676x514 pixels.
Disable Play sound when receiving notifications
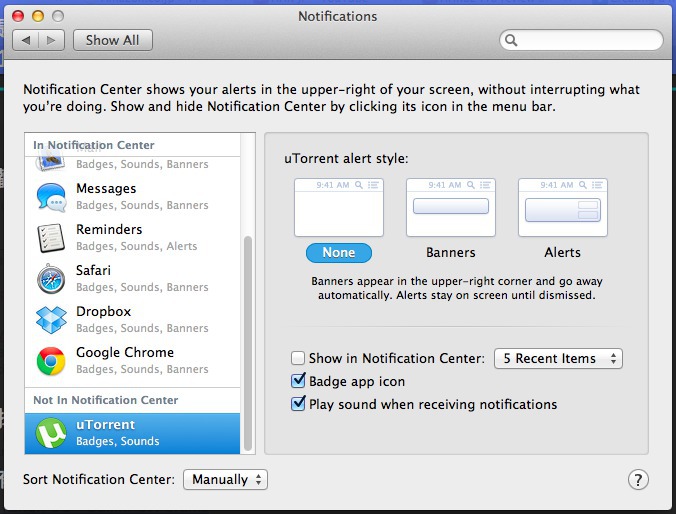tap(298, 405)
